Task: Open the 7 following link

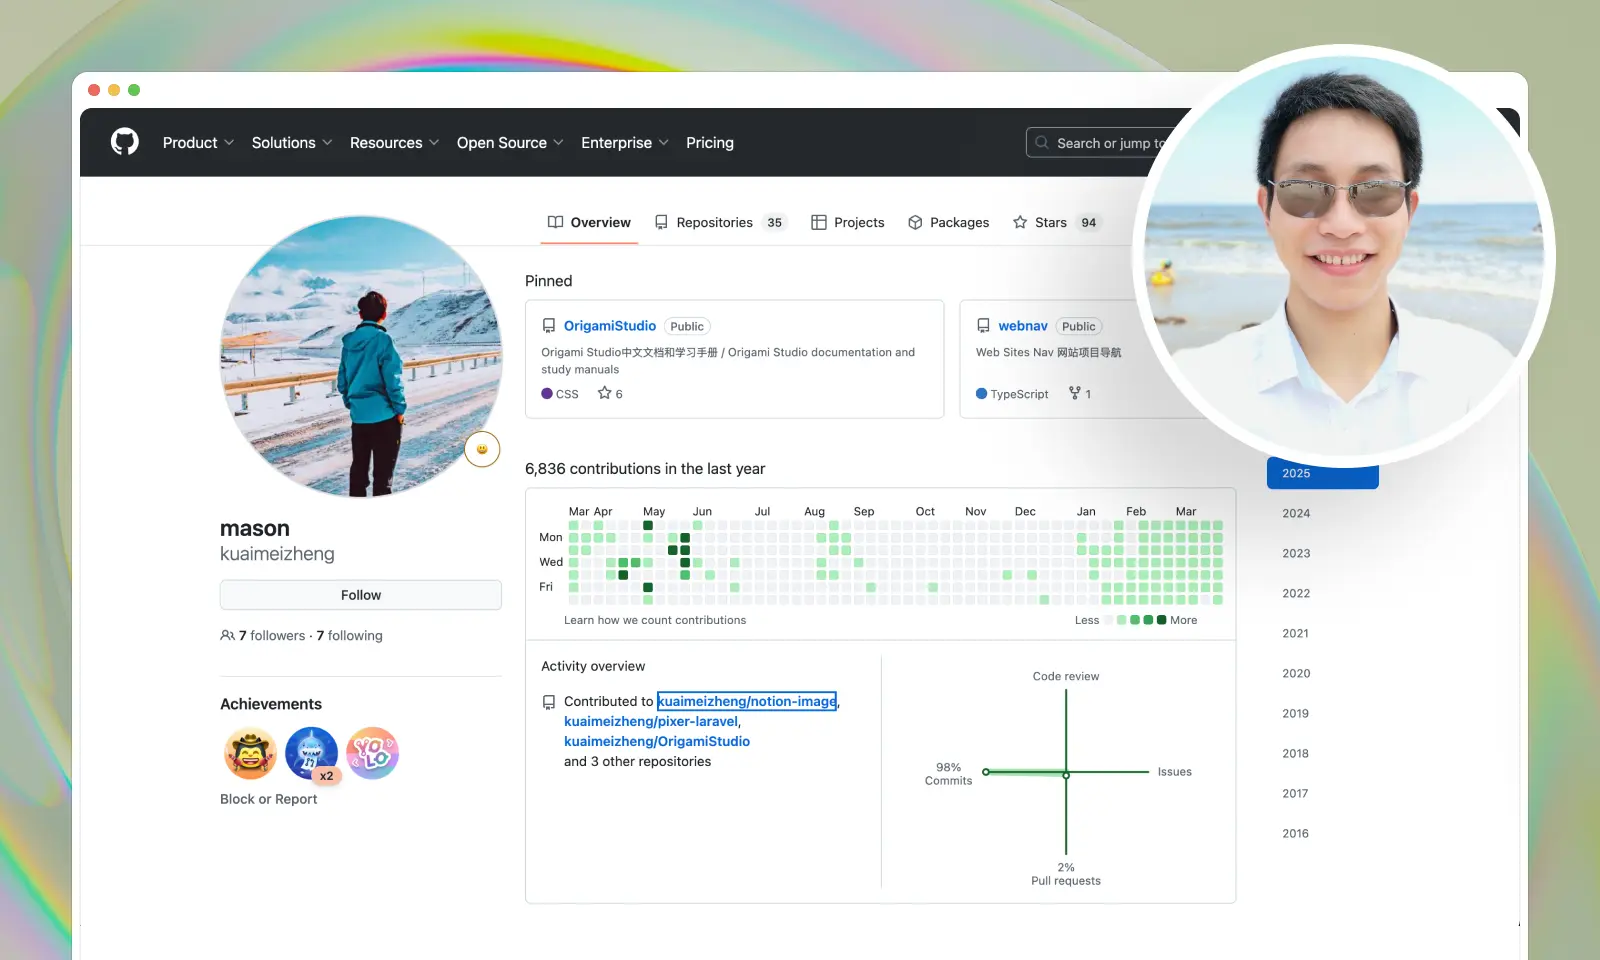Action: click(350, 636)
